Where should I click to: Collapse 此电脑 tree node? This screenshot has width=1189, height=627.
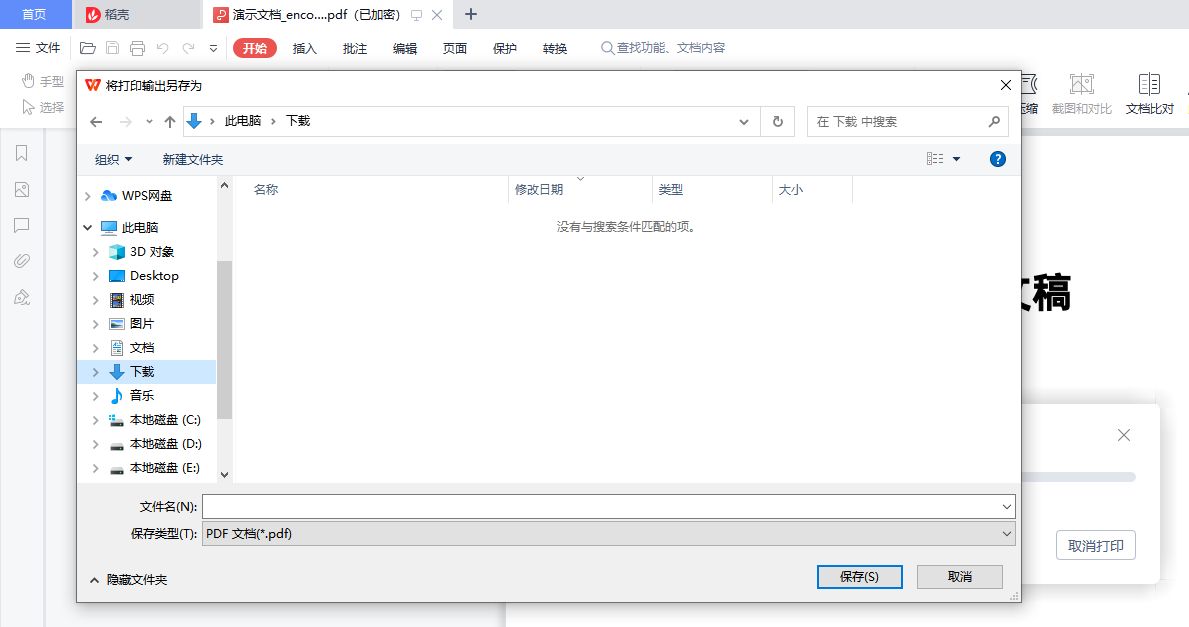88,227
